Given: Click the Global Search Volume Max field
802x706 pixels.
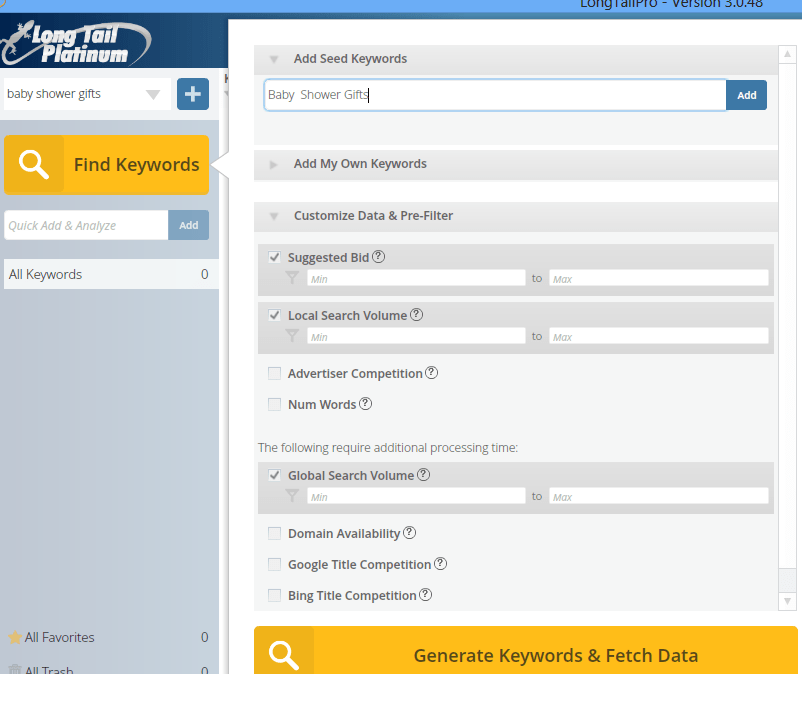Looking at the screenshot, I should point(659,496).
